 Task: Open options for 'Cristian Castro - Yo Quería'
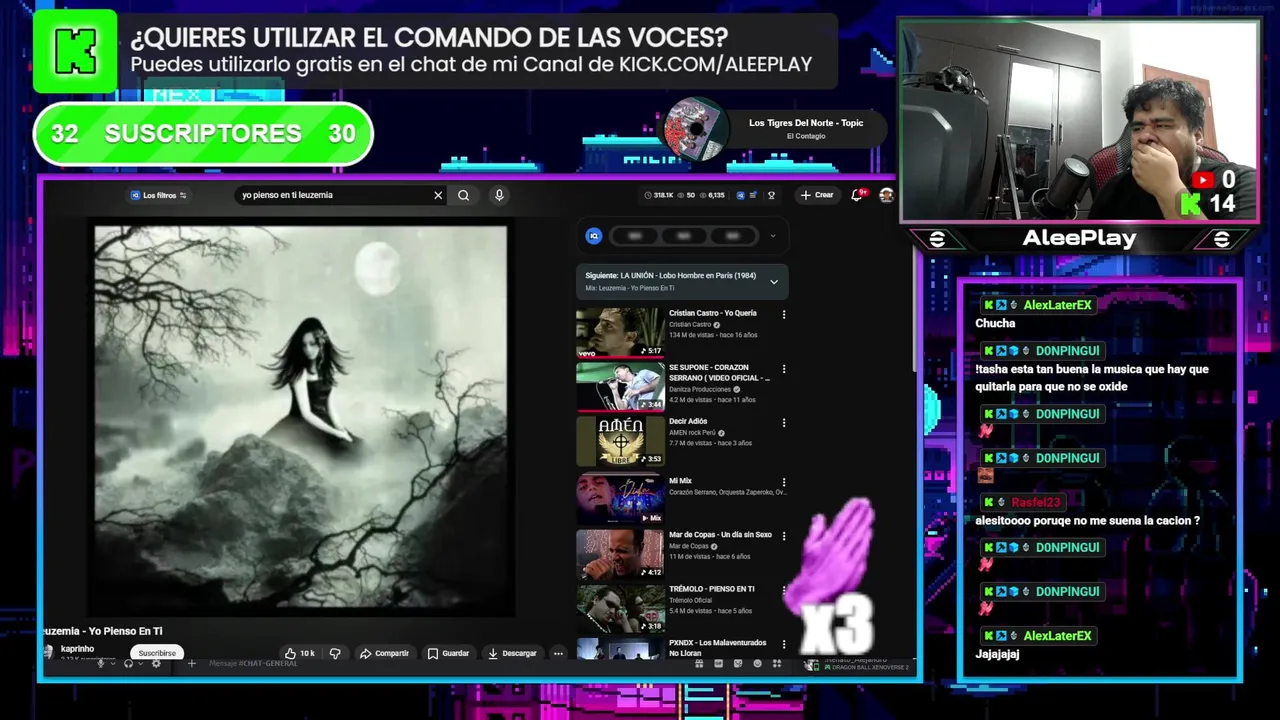783,314
